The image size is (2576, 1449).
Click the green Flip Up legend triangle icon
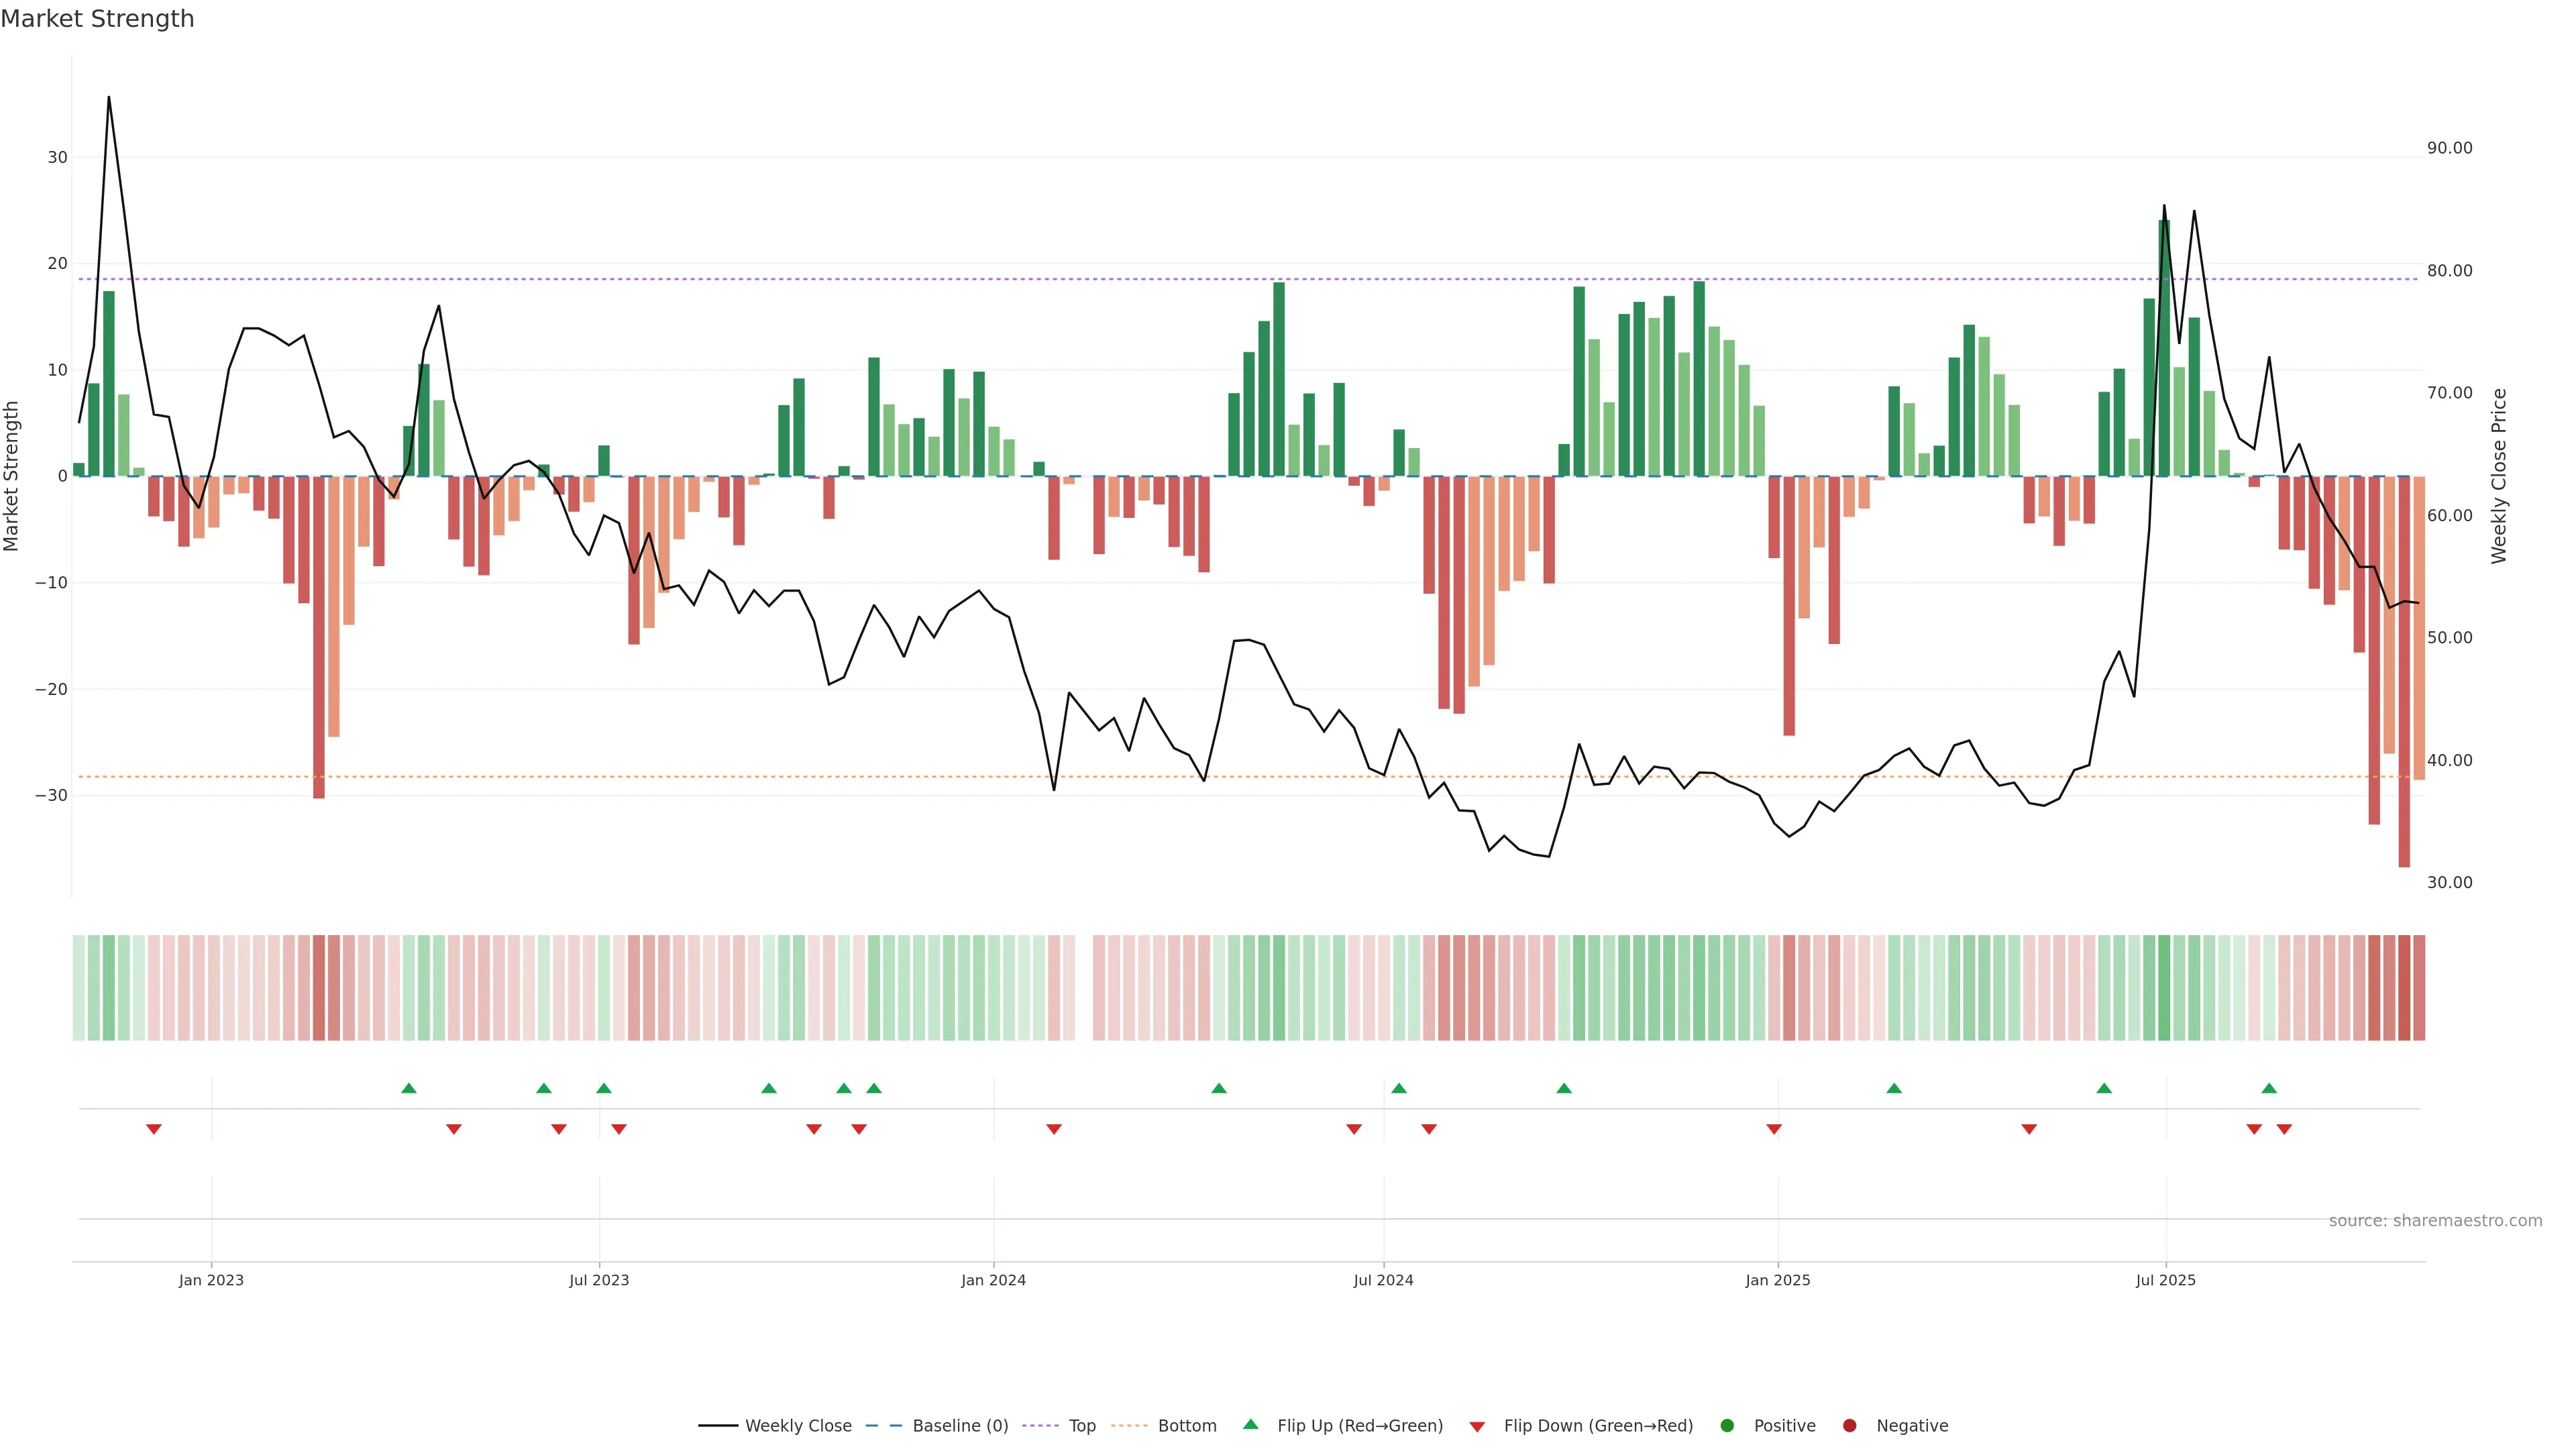point(1250,1425)
